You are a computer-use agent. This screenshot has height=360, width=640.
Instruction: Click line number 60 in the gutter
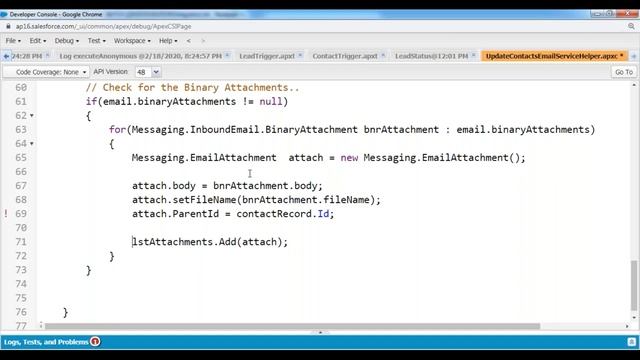21,87
